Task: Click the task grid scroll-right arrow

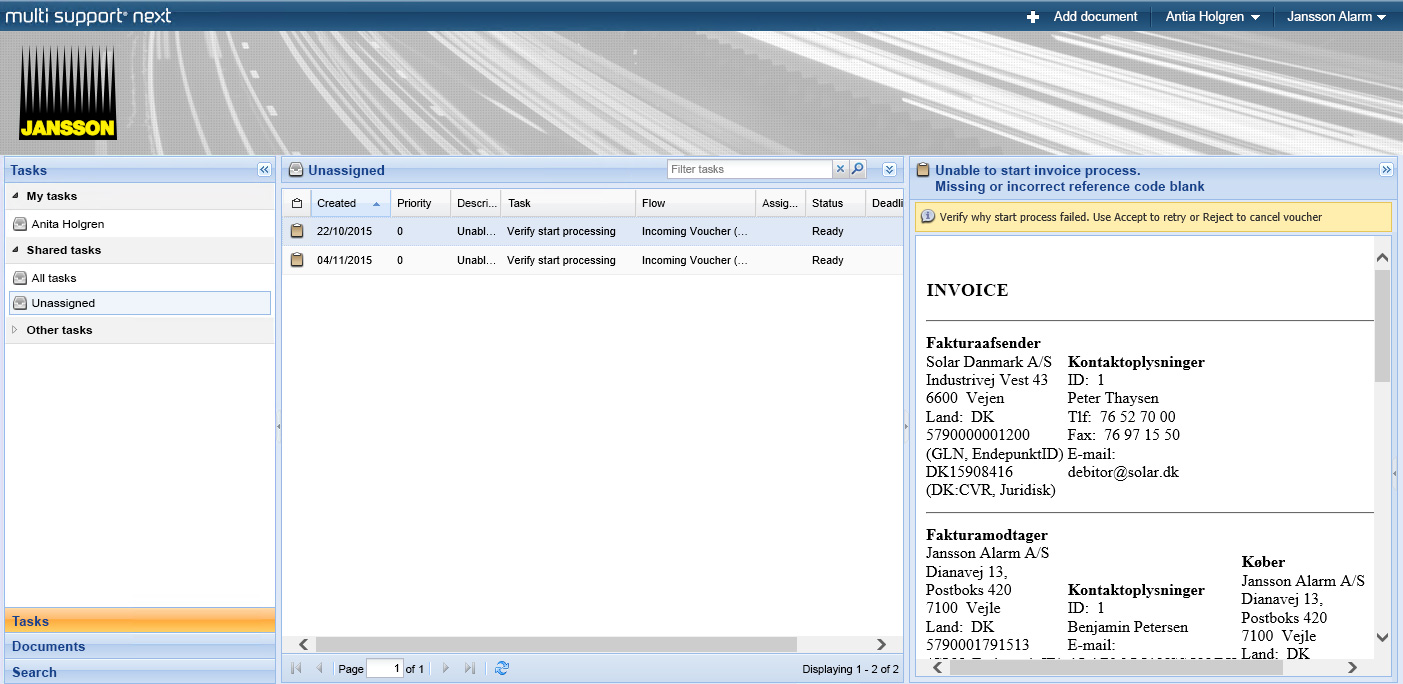Action: (881, 645)
